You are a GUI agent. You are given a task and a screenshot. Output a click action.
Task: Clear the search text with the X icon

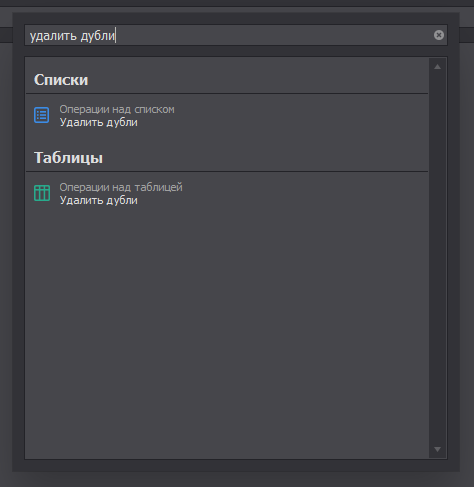click(x=439, y=35)
